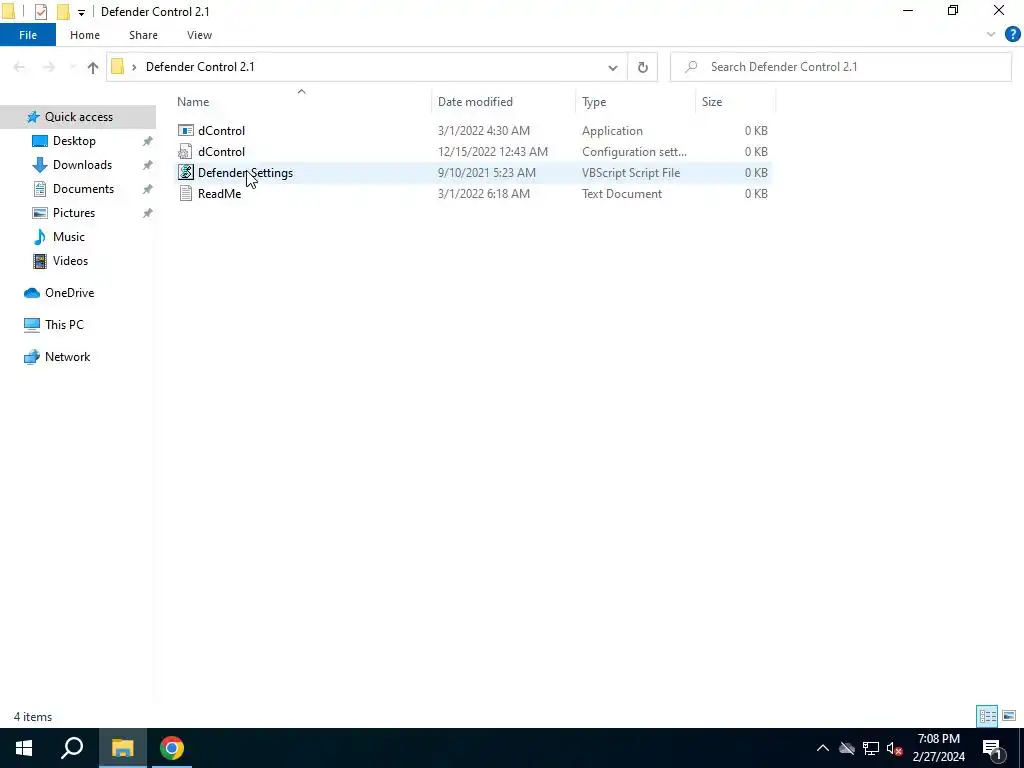Click Defender Control 2.1 in address bar
The image size is (1024, 768).
pyautogui.click(x=200, y=67)
